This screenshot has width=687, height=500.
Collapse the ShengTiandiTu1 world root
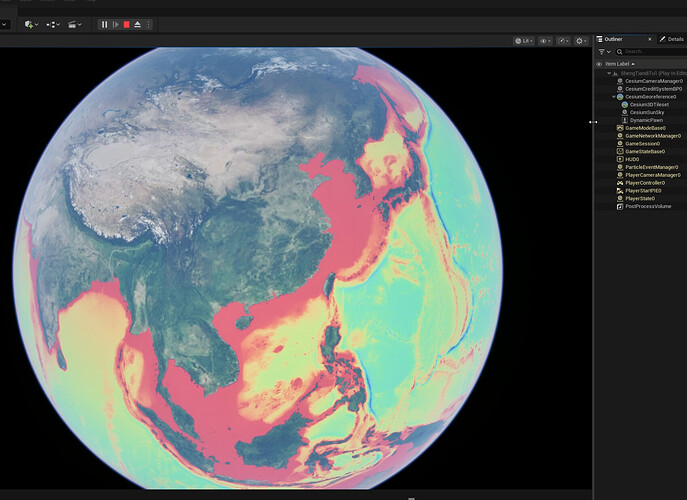[609, 74]
